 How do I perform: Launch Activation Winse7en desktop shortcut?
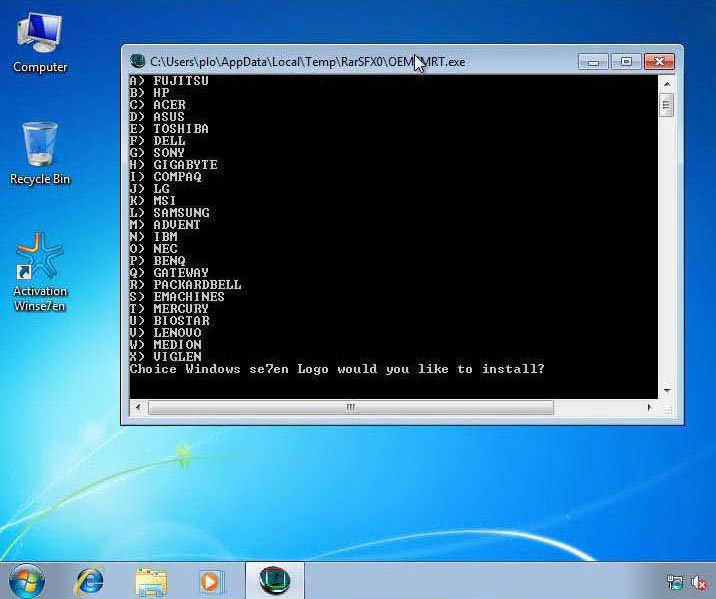[x=40, y=273]
